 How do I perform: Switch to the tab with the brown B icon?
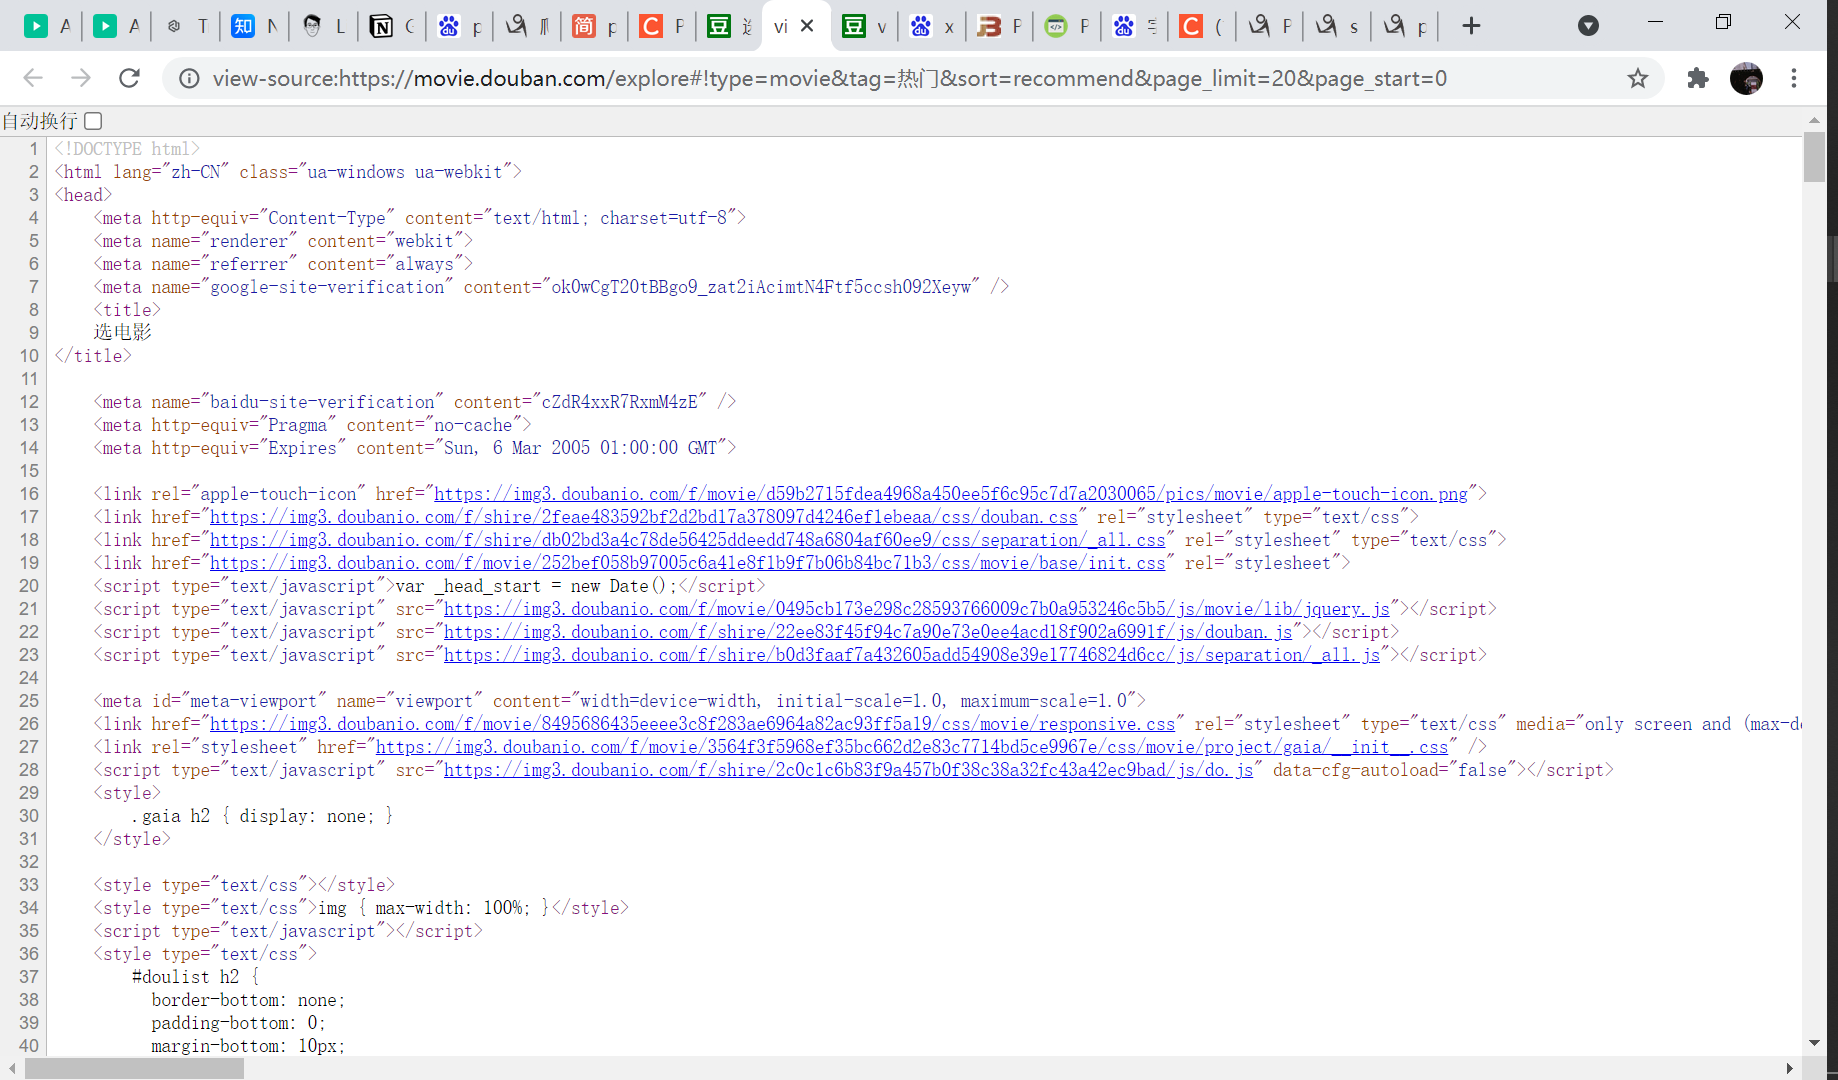1000,26
